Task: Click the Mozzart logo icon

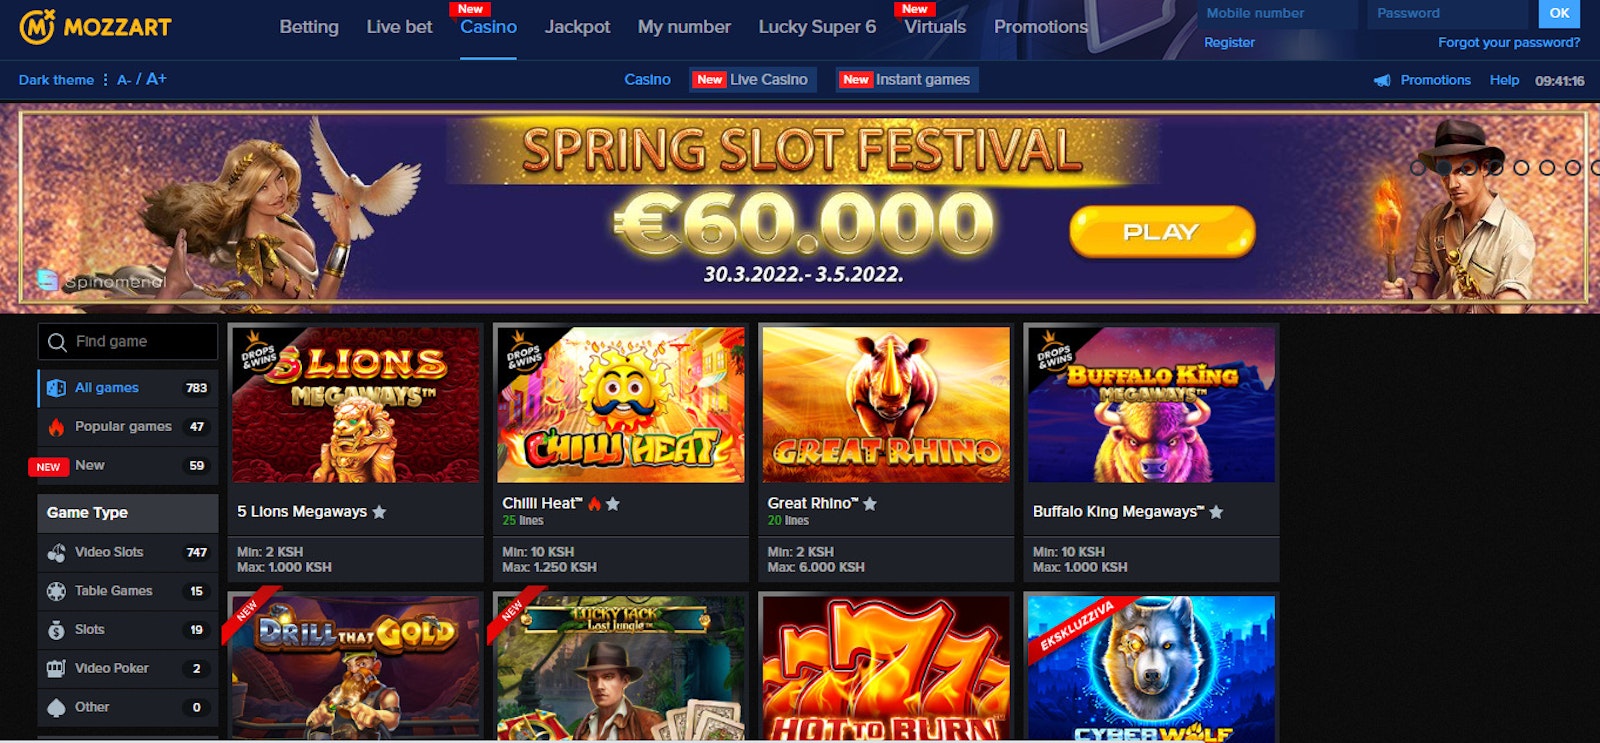Action: (37, 27)
